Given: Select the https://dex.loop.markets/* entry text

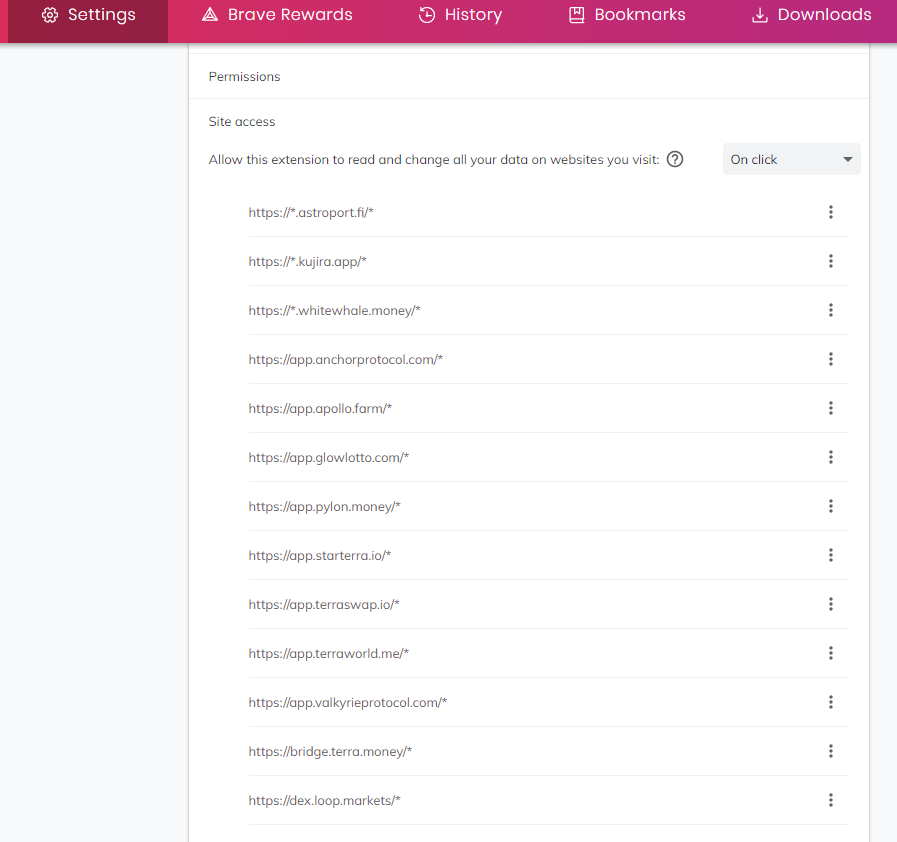Looking at the screenshot, I should [x=324, y=801].
